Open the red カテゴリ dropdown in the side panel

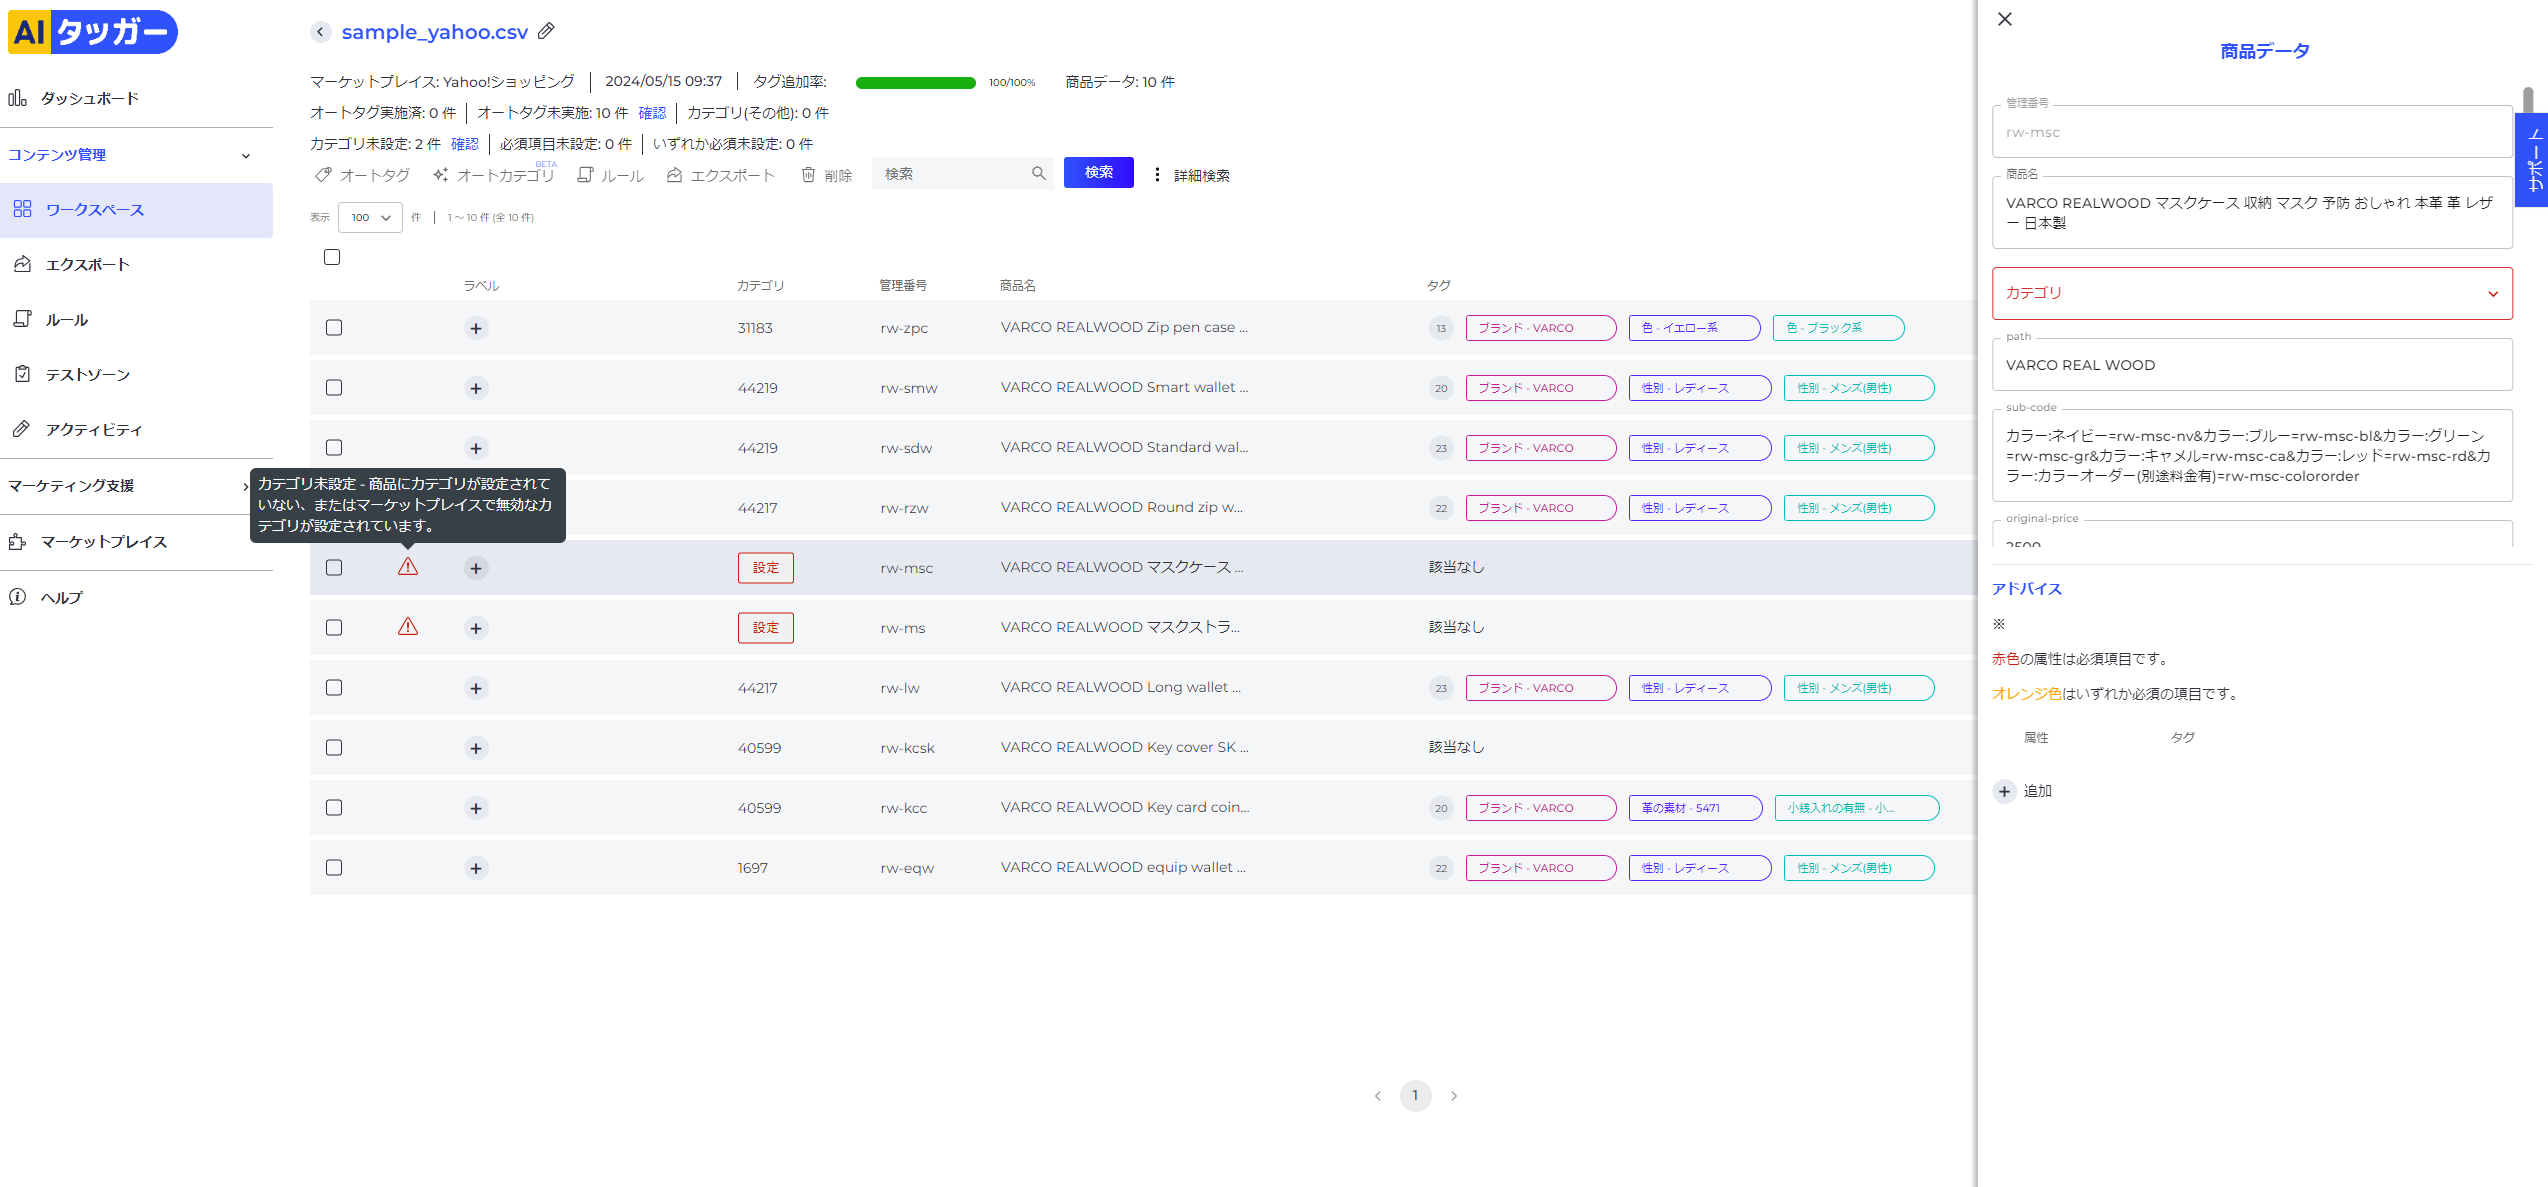click(2251, 293)
